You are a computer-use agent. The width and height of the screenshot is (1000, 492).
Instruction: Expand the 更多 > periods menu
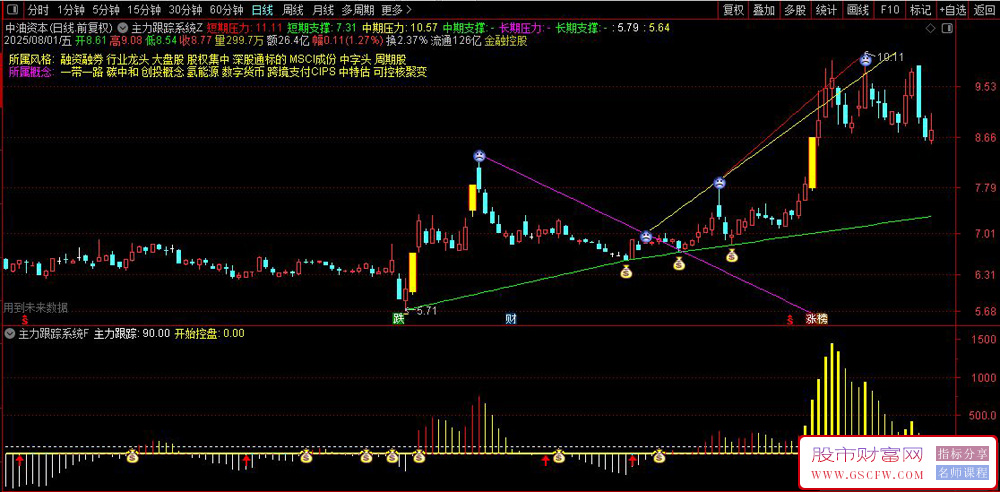tap(396, 10)
